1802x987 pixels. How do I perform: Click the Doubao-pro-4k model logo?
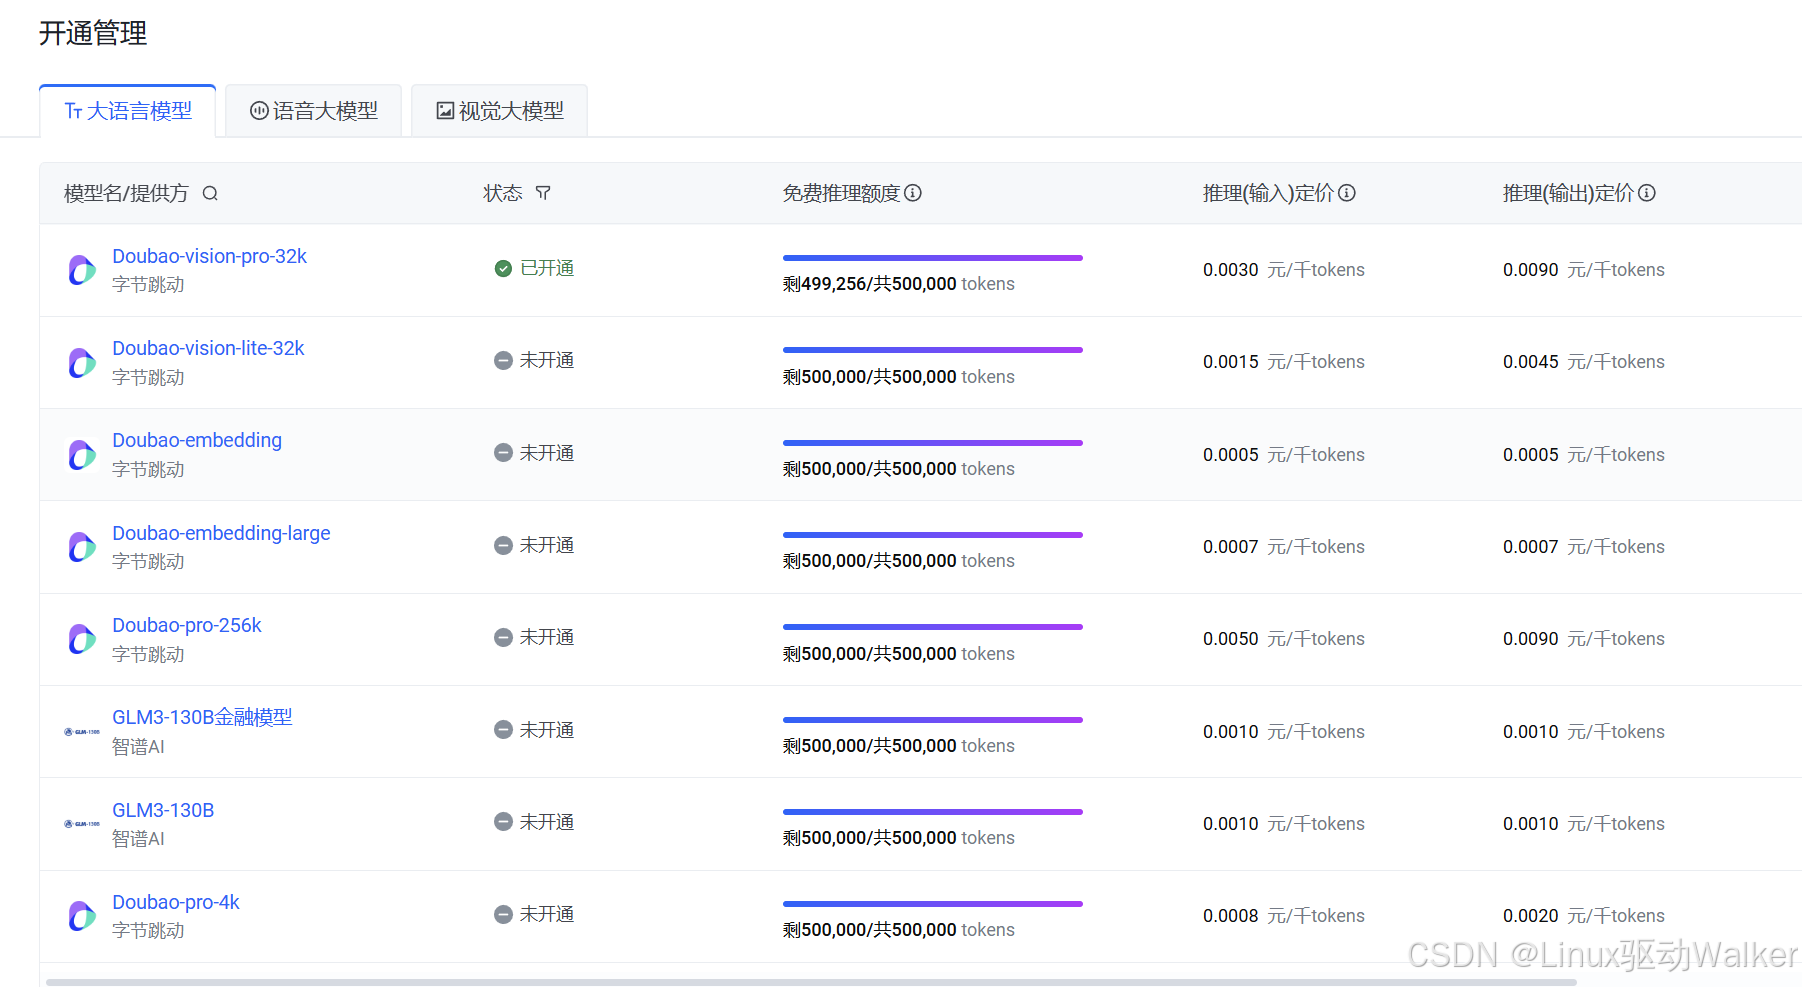coord(82,916)
